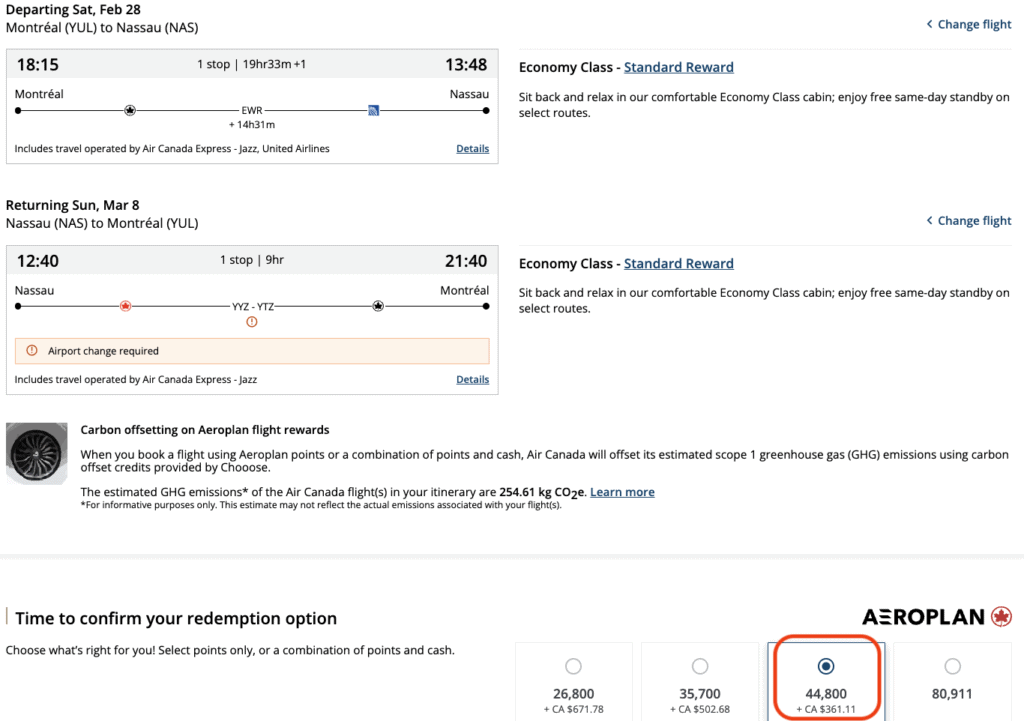Click the alert icon beside Airport change required
Screen dimensions: 1024x721
(32, 351)
